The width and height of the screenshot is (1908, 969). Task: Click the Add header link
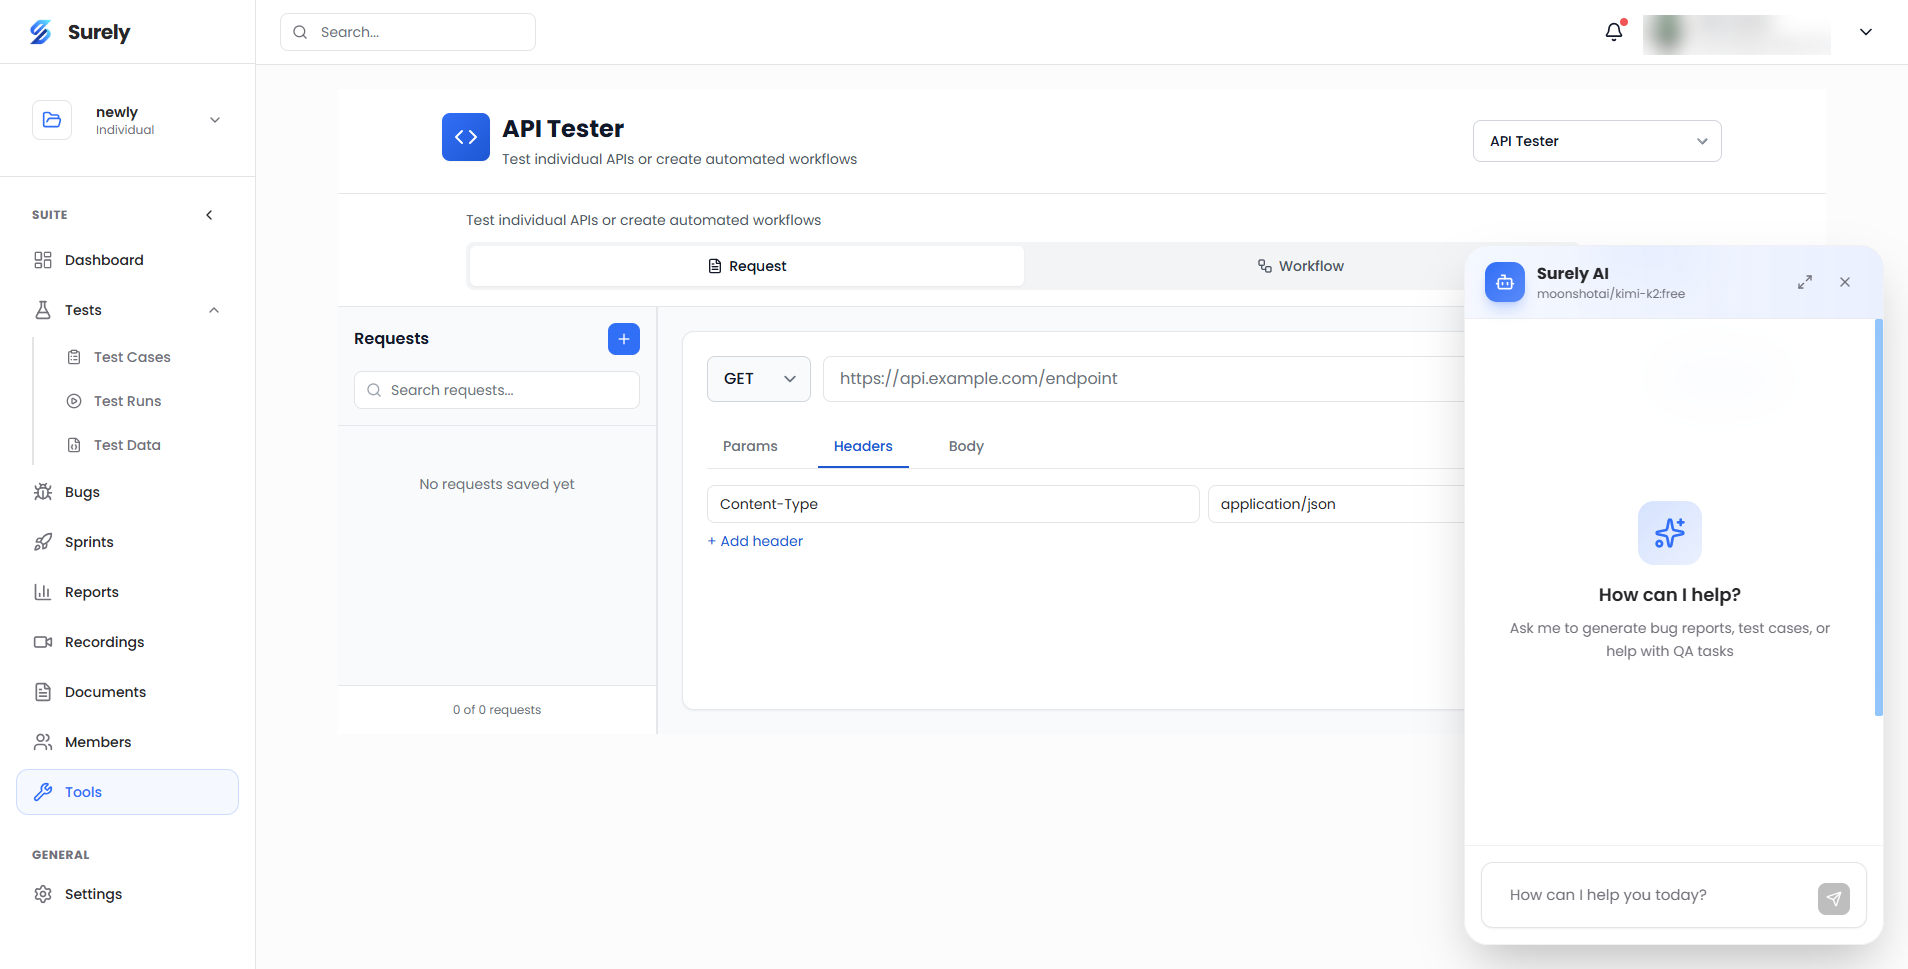click(x=754, y=541)
